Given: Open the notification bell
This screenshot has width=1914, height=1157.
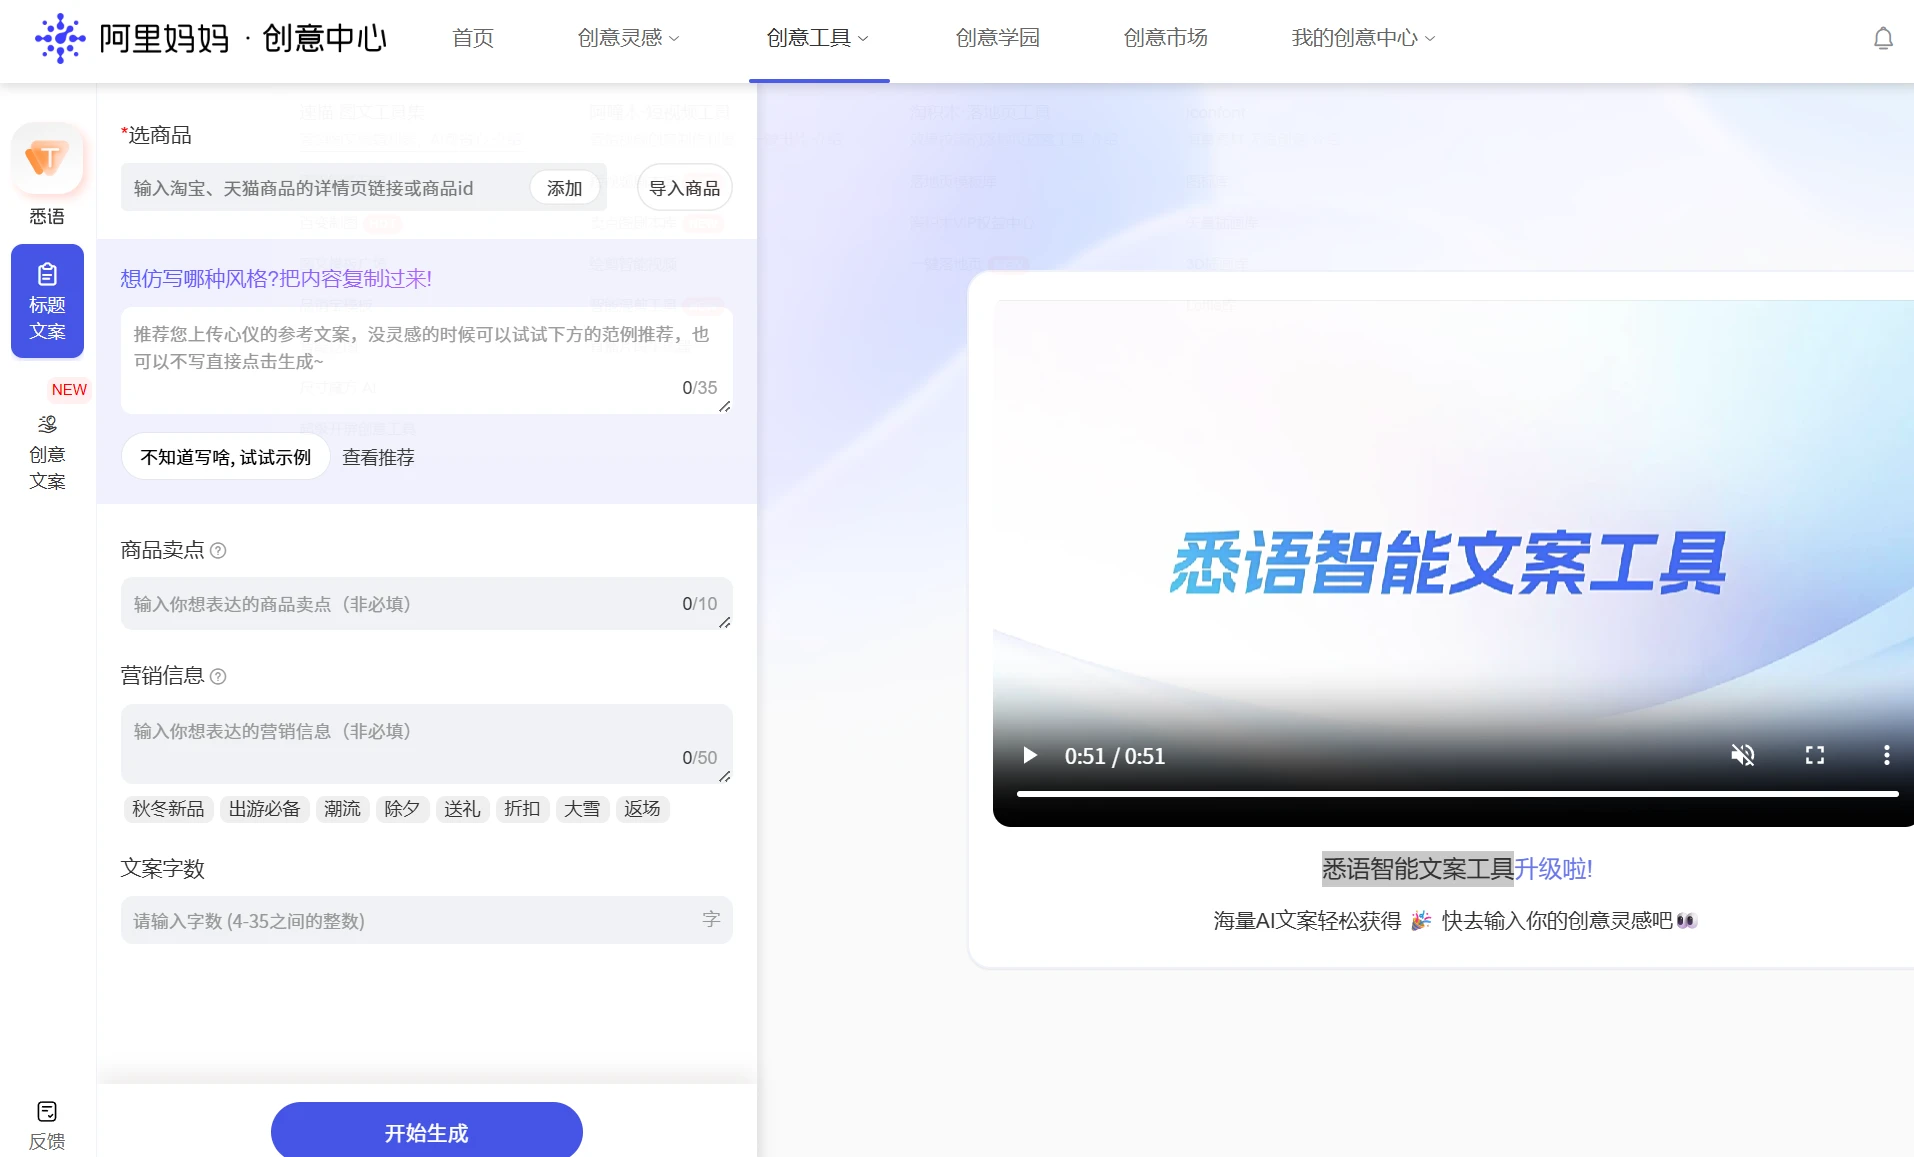Looking at the screenshot, I should 1883,39.
